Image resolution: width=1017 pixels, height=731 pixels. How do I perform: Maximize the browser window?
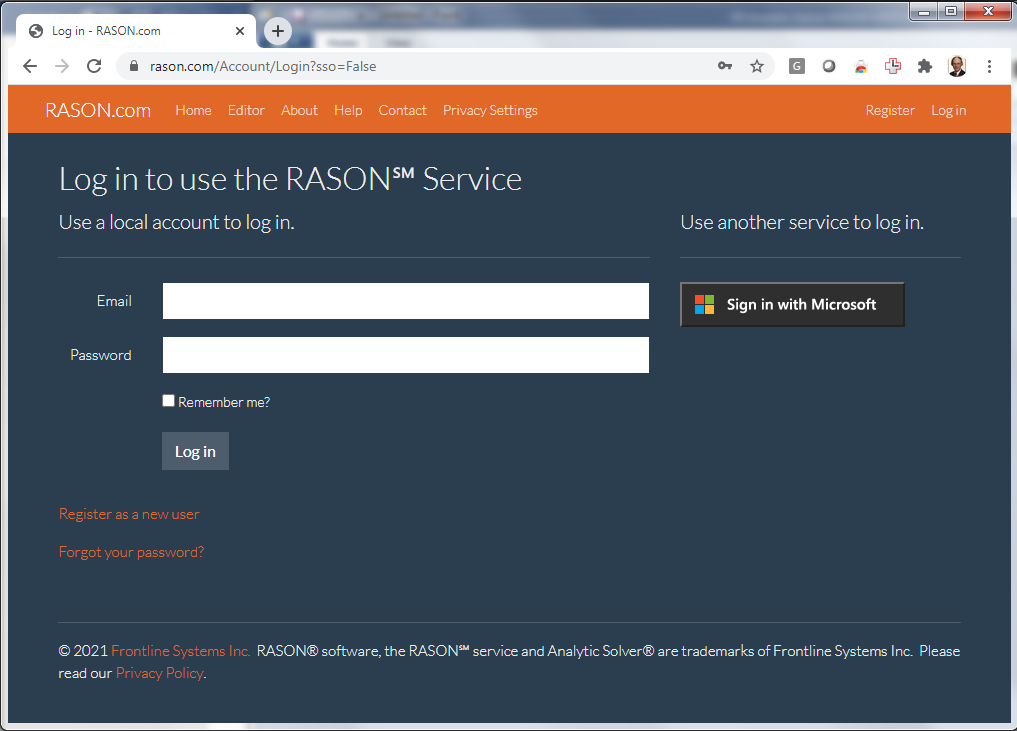951,11
